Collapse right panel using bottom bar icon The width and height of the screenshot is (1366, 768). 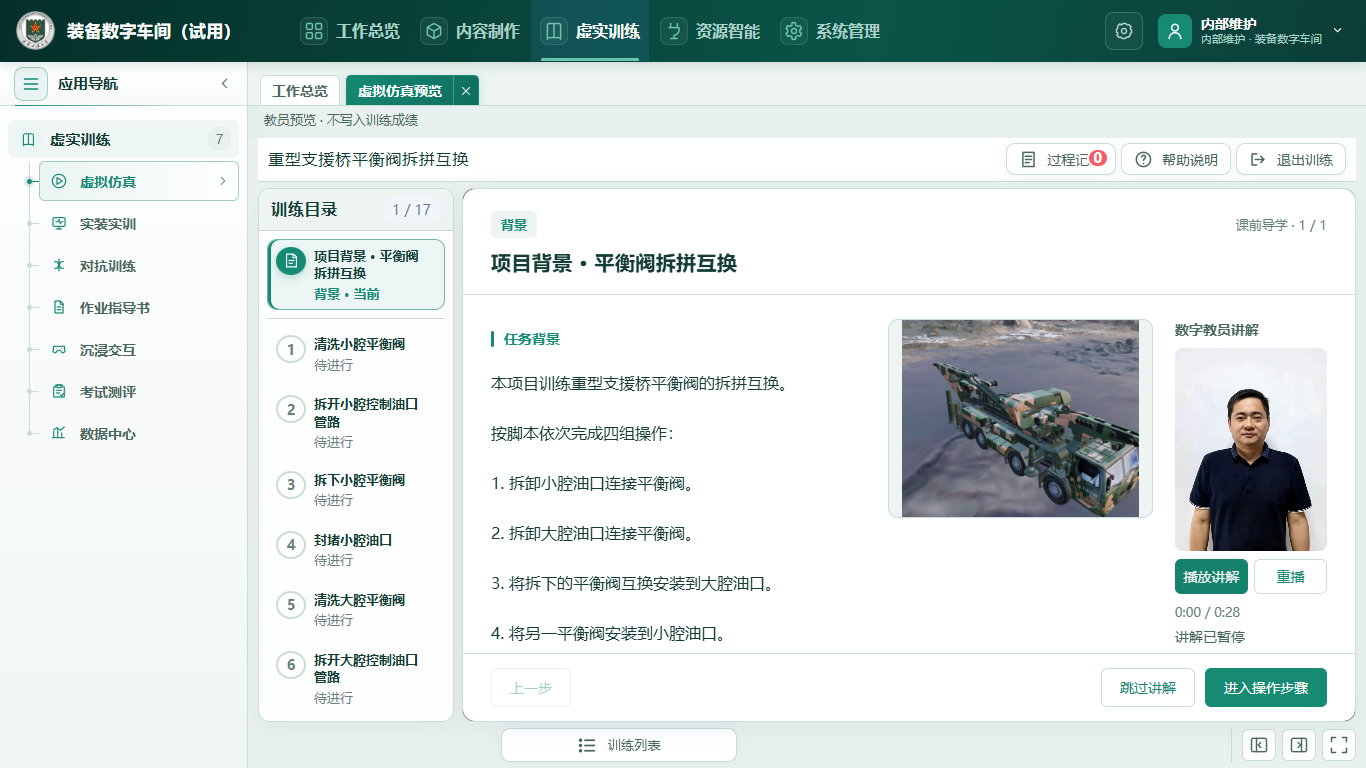[1298, 745]
